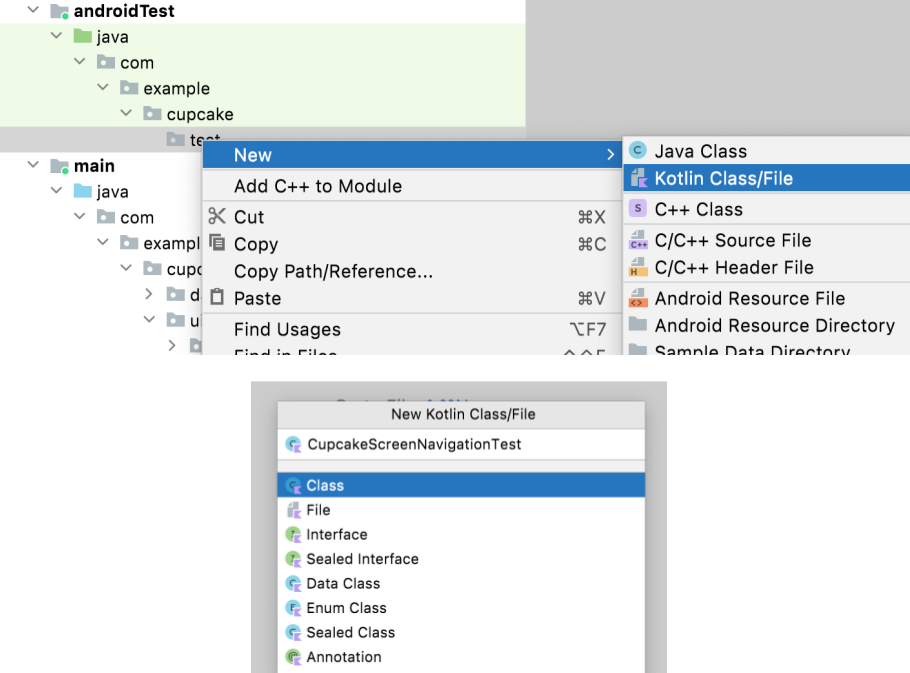This screenshot has height=673, width=910.
Task: Choose Android Resource Directory option
Action: coord(774,325)
